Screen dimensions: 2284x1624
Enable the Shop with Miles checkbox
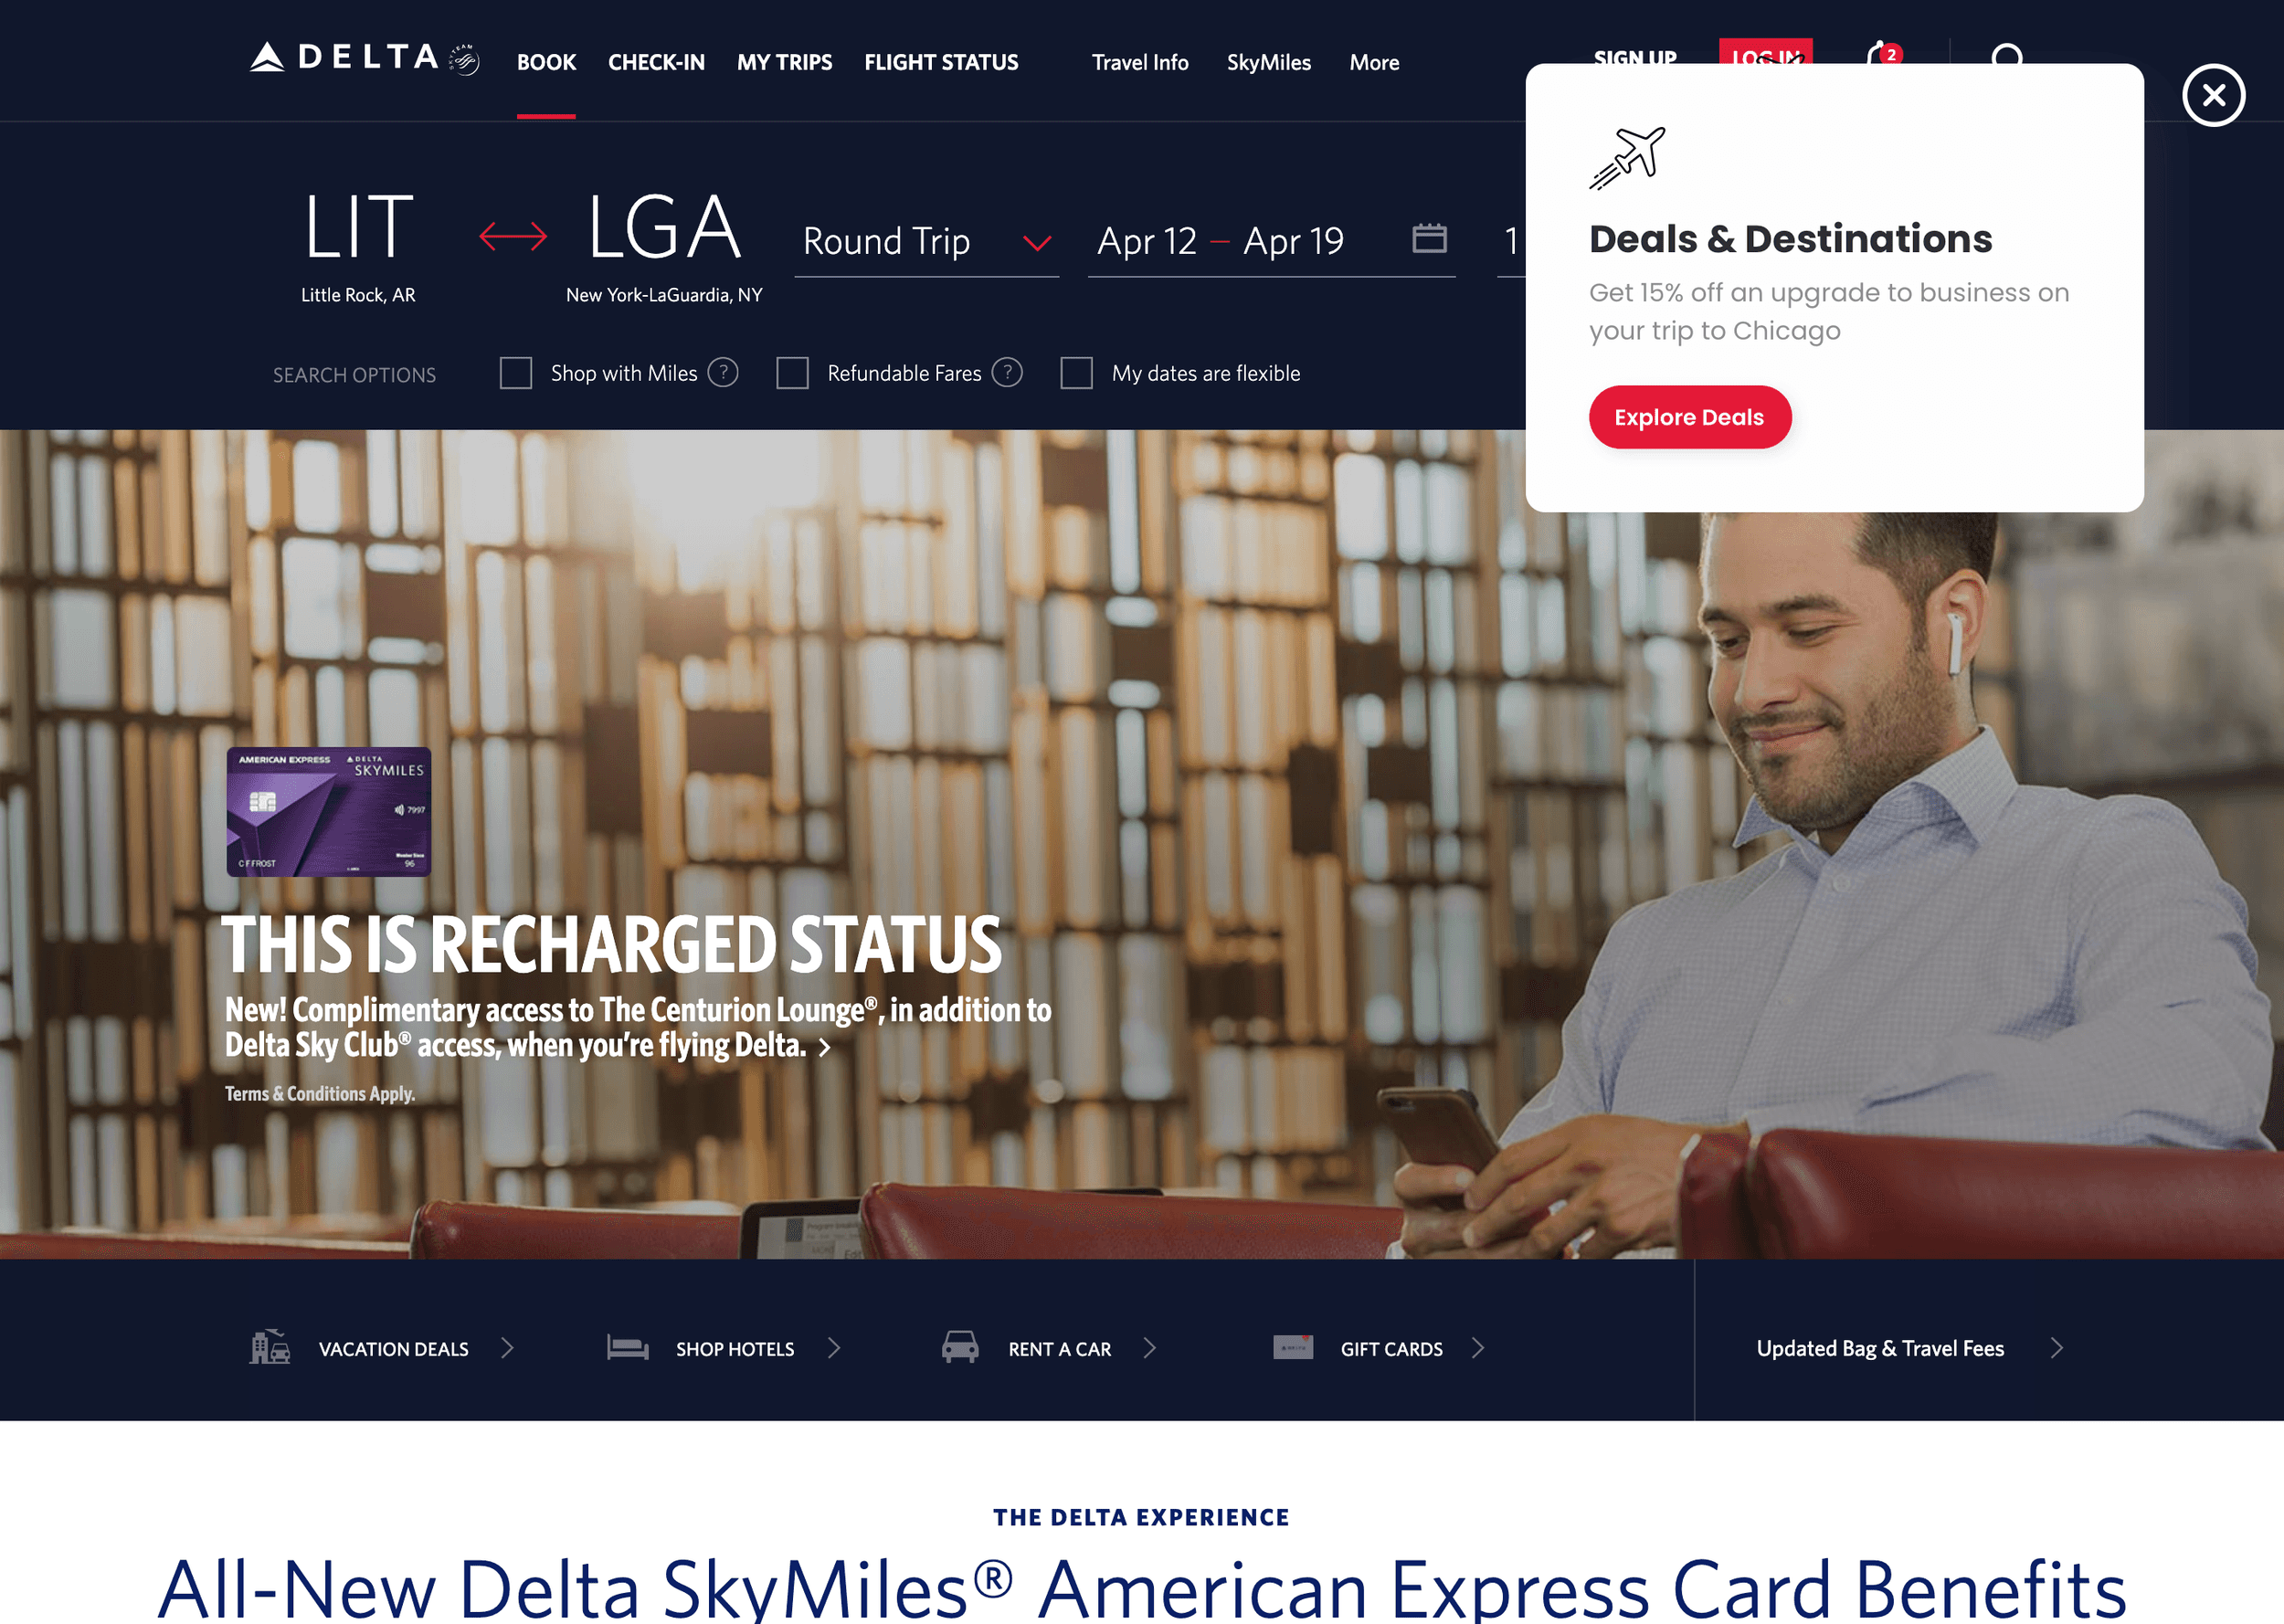[x=516, y=373]
